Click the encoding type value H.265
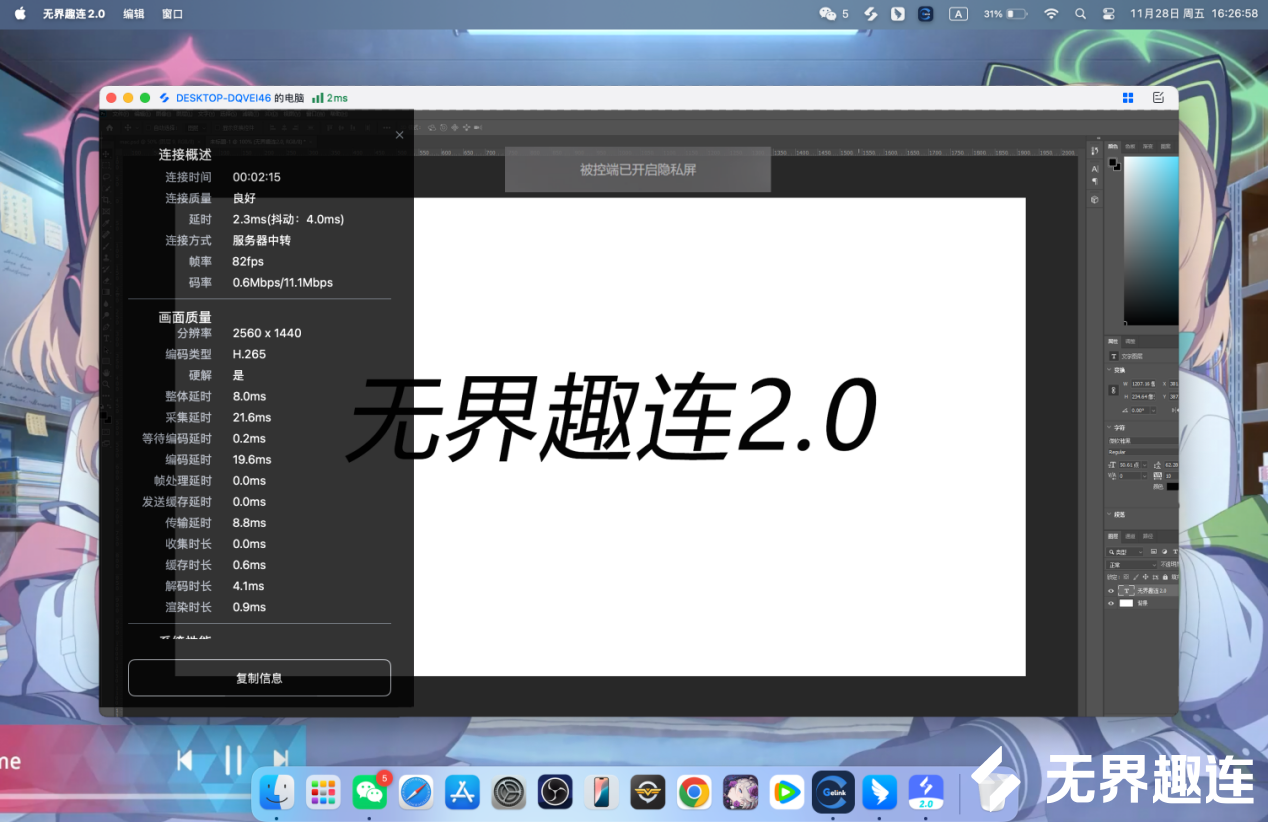 [x=249, y=354]
